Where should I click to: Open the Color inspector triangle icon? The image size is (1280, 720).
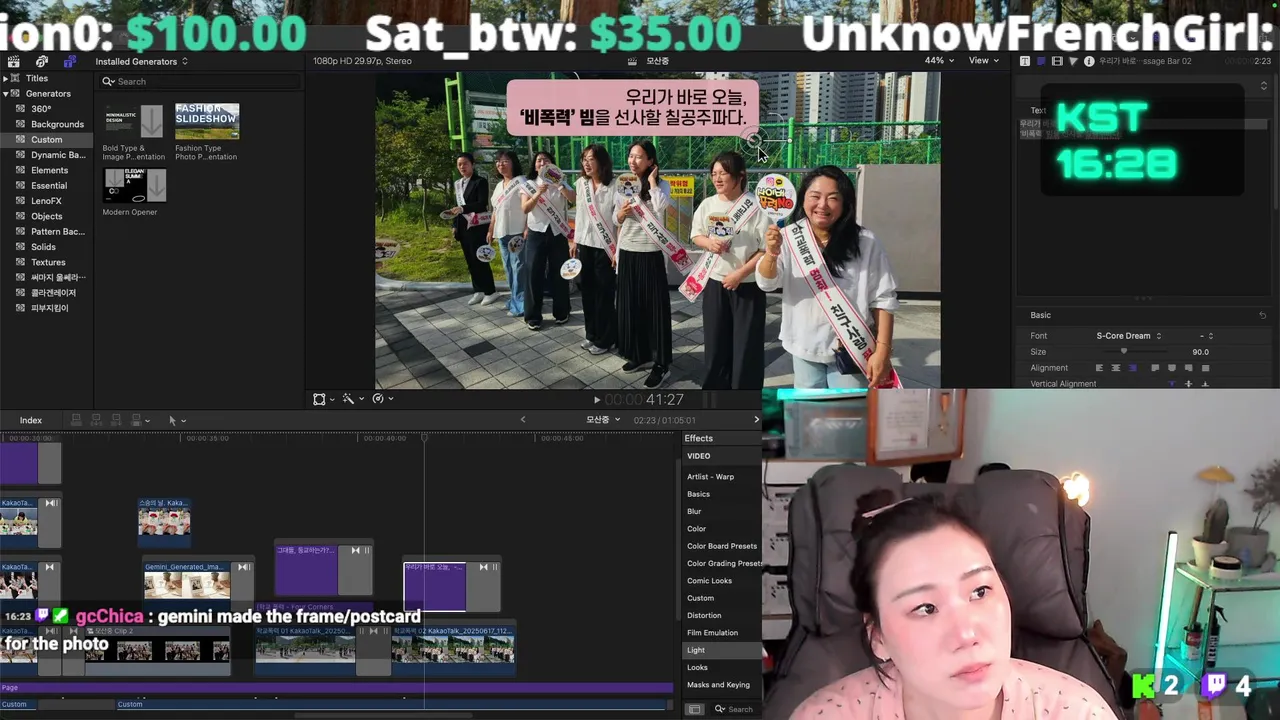(x=1073, y=61)
